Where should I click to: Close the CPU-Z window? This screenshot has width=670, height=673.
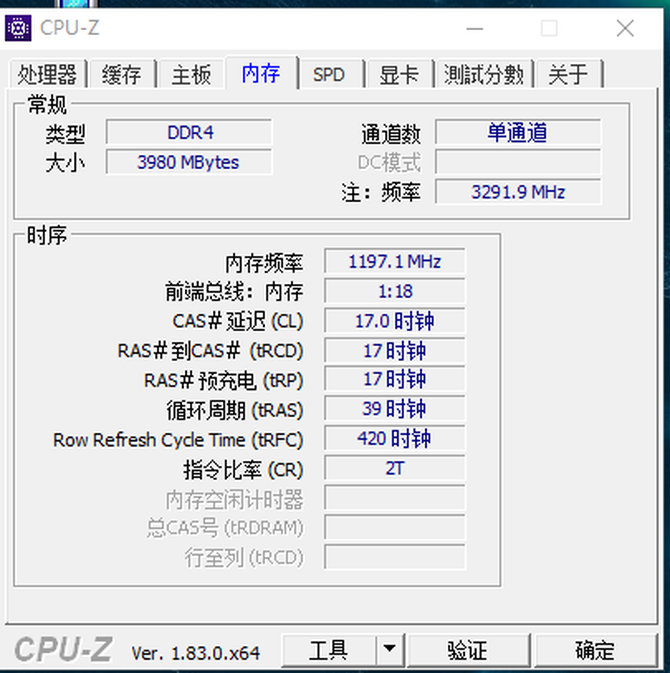[625, 29]
